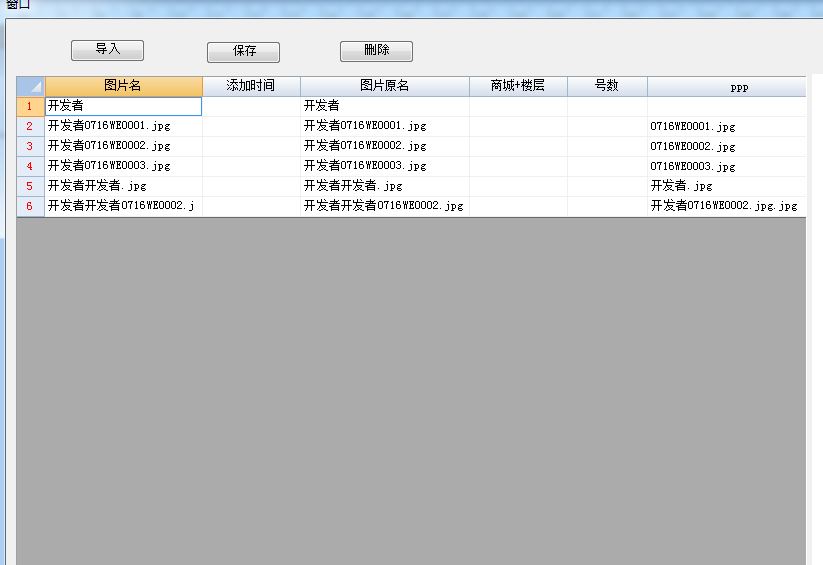
Task: Click the 号数 column header
Action: coord(607,86)
